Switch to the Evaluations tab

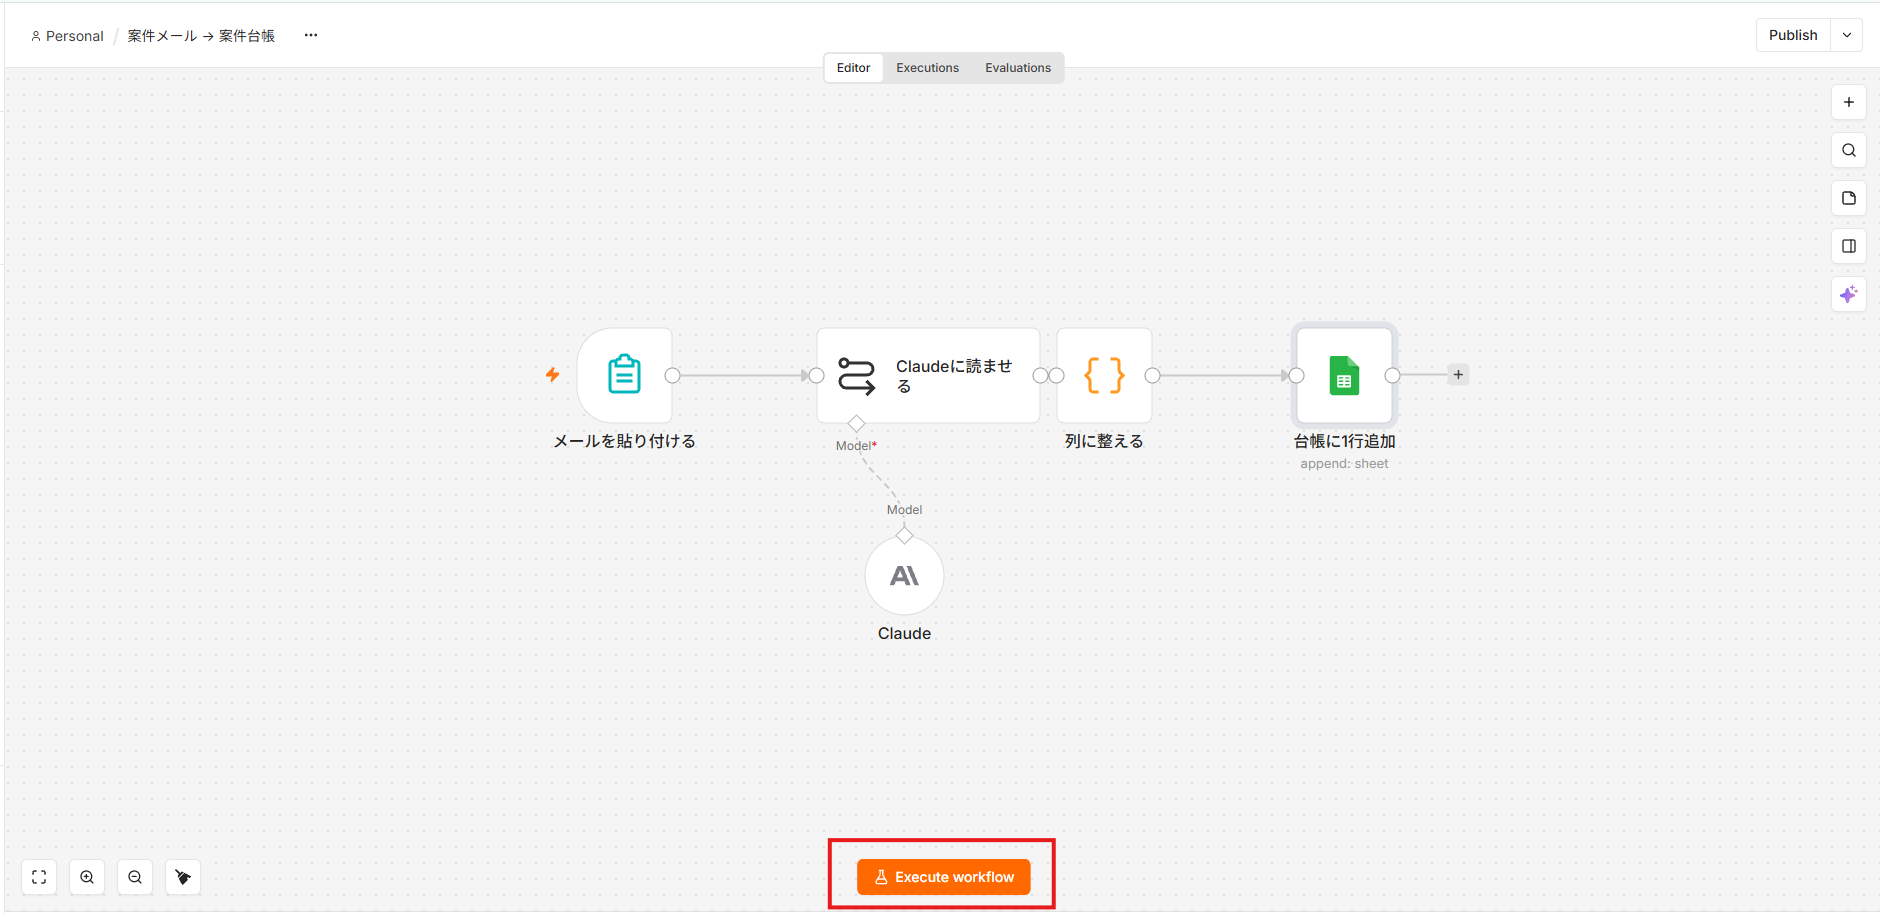coord(1018,68)
